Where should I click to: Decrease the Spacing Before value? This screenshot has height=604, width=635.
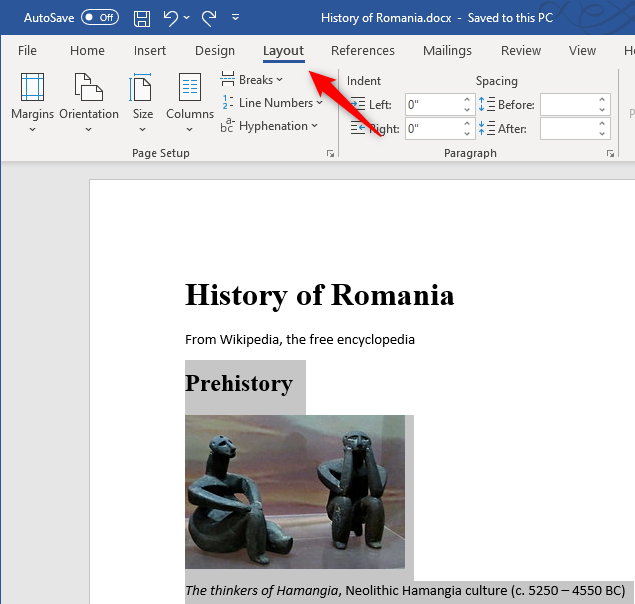click(x=602, y=110)
